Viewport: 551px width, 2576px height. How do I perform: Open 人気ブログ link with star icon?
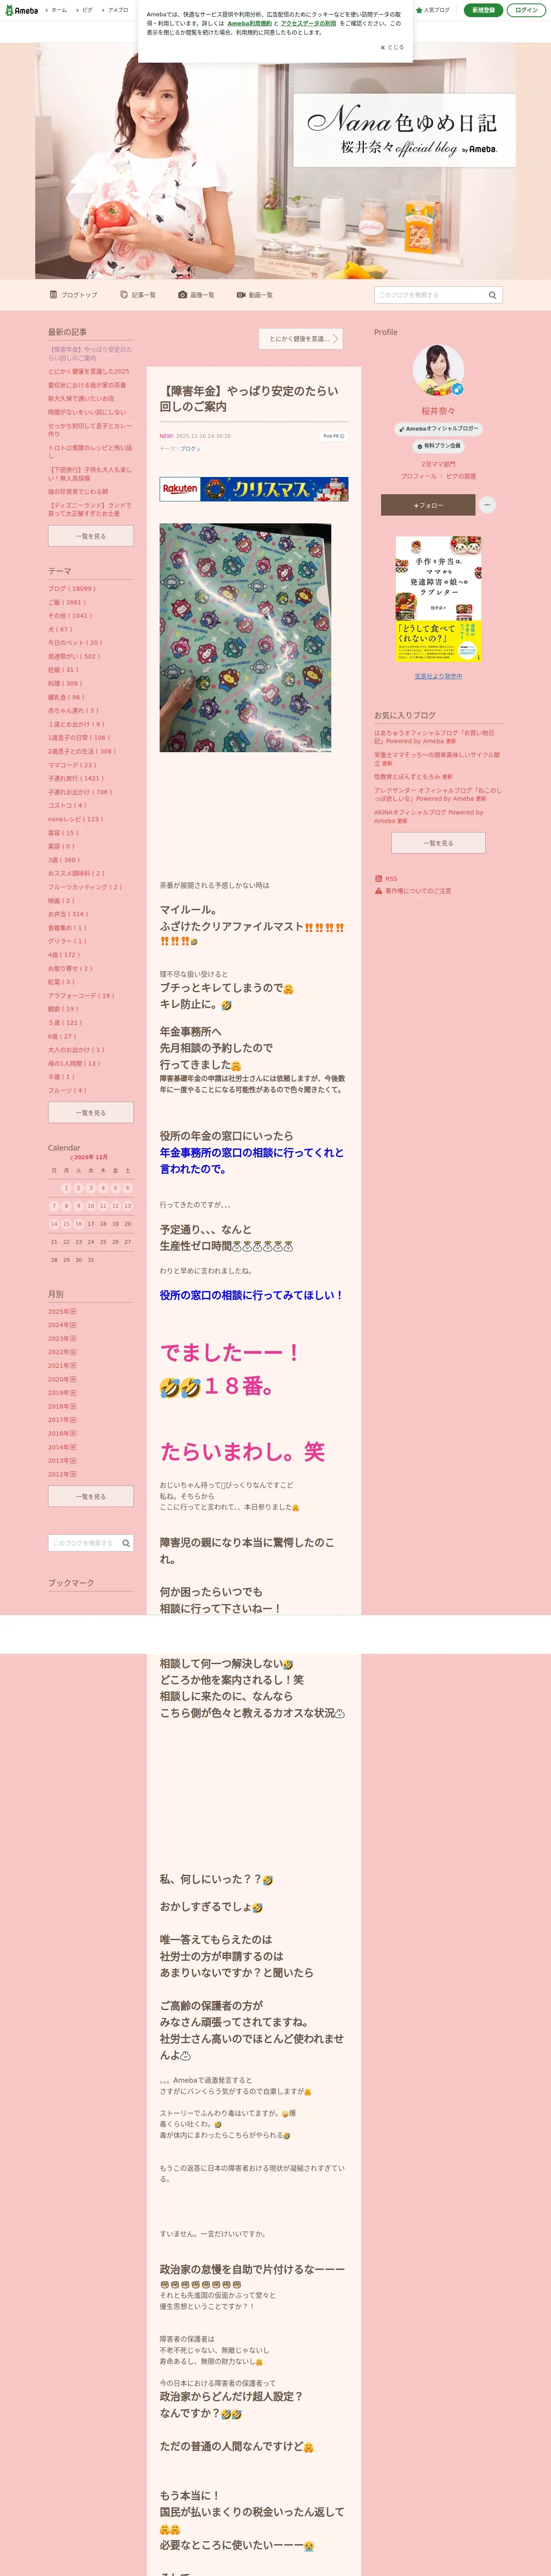tap(433, 10)
